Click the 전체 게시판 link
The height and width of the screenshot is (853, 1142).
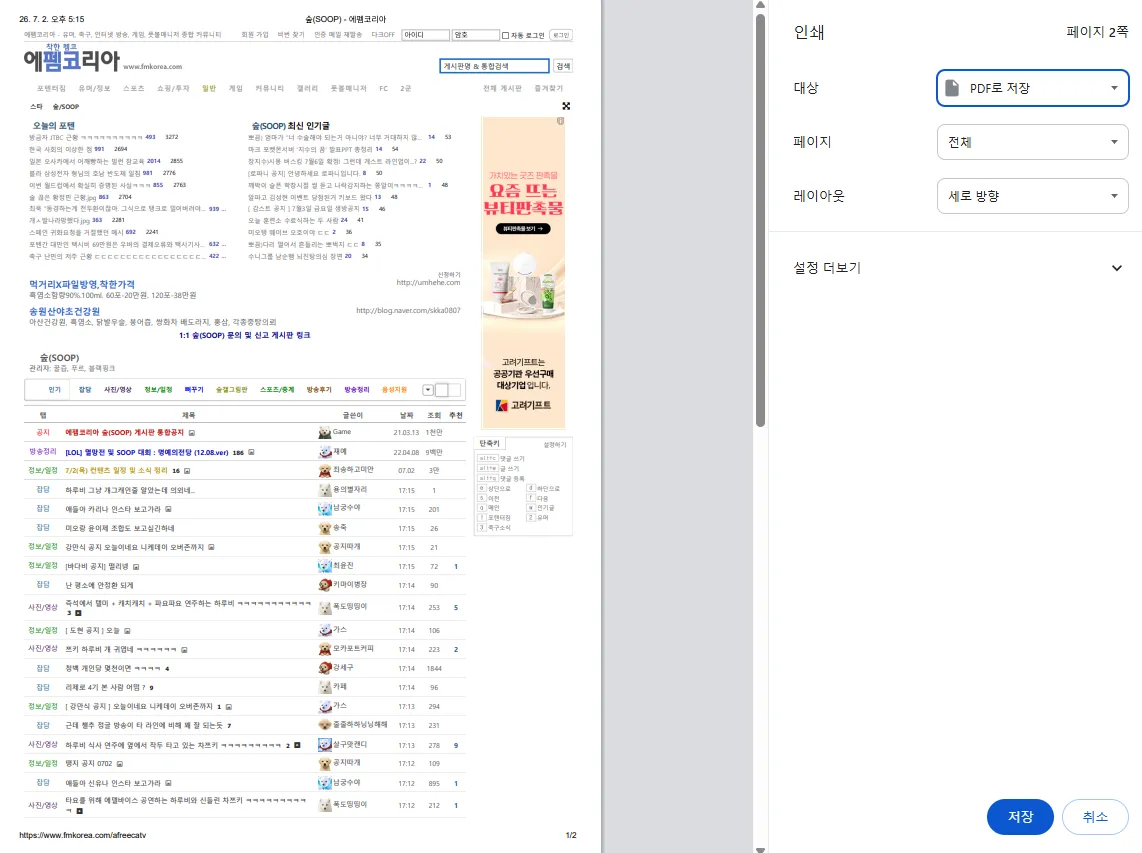pyautogui.click(x=502, y=88)
